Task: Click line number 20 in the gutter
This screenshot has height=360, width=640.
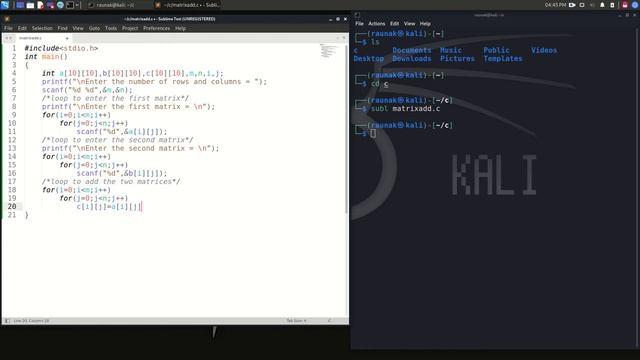Action: tap(12, 207)
